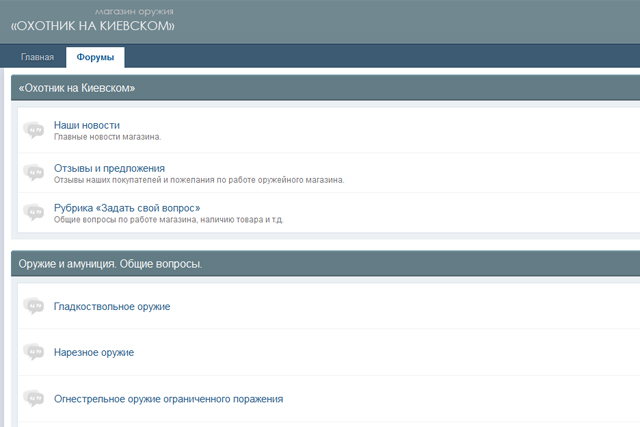This screenshot has width=640, height=427.
Task: Open Рубрика «Задать свой вопрос» forum
Action: 127,208
